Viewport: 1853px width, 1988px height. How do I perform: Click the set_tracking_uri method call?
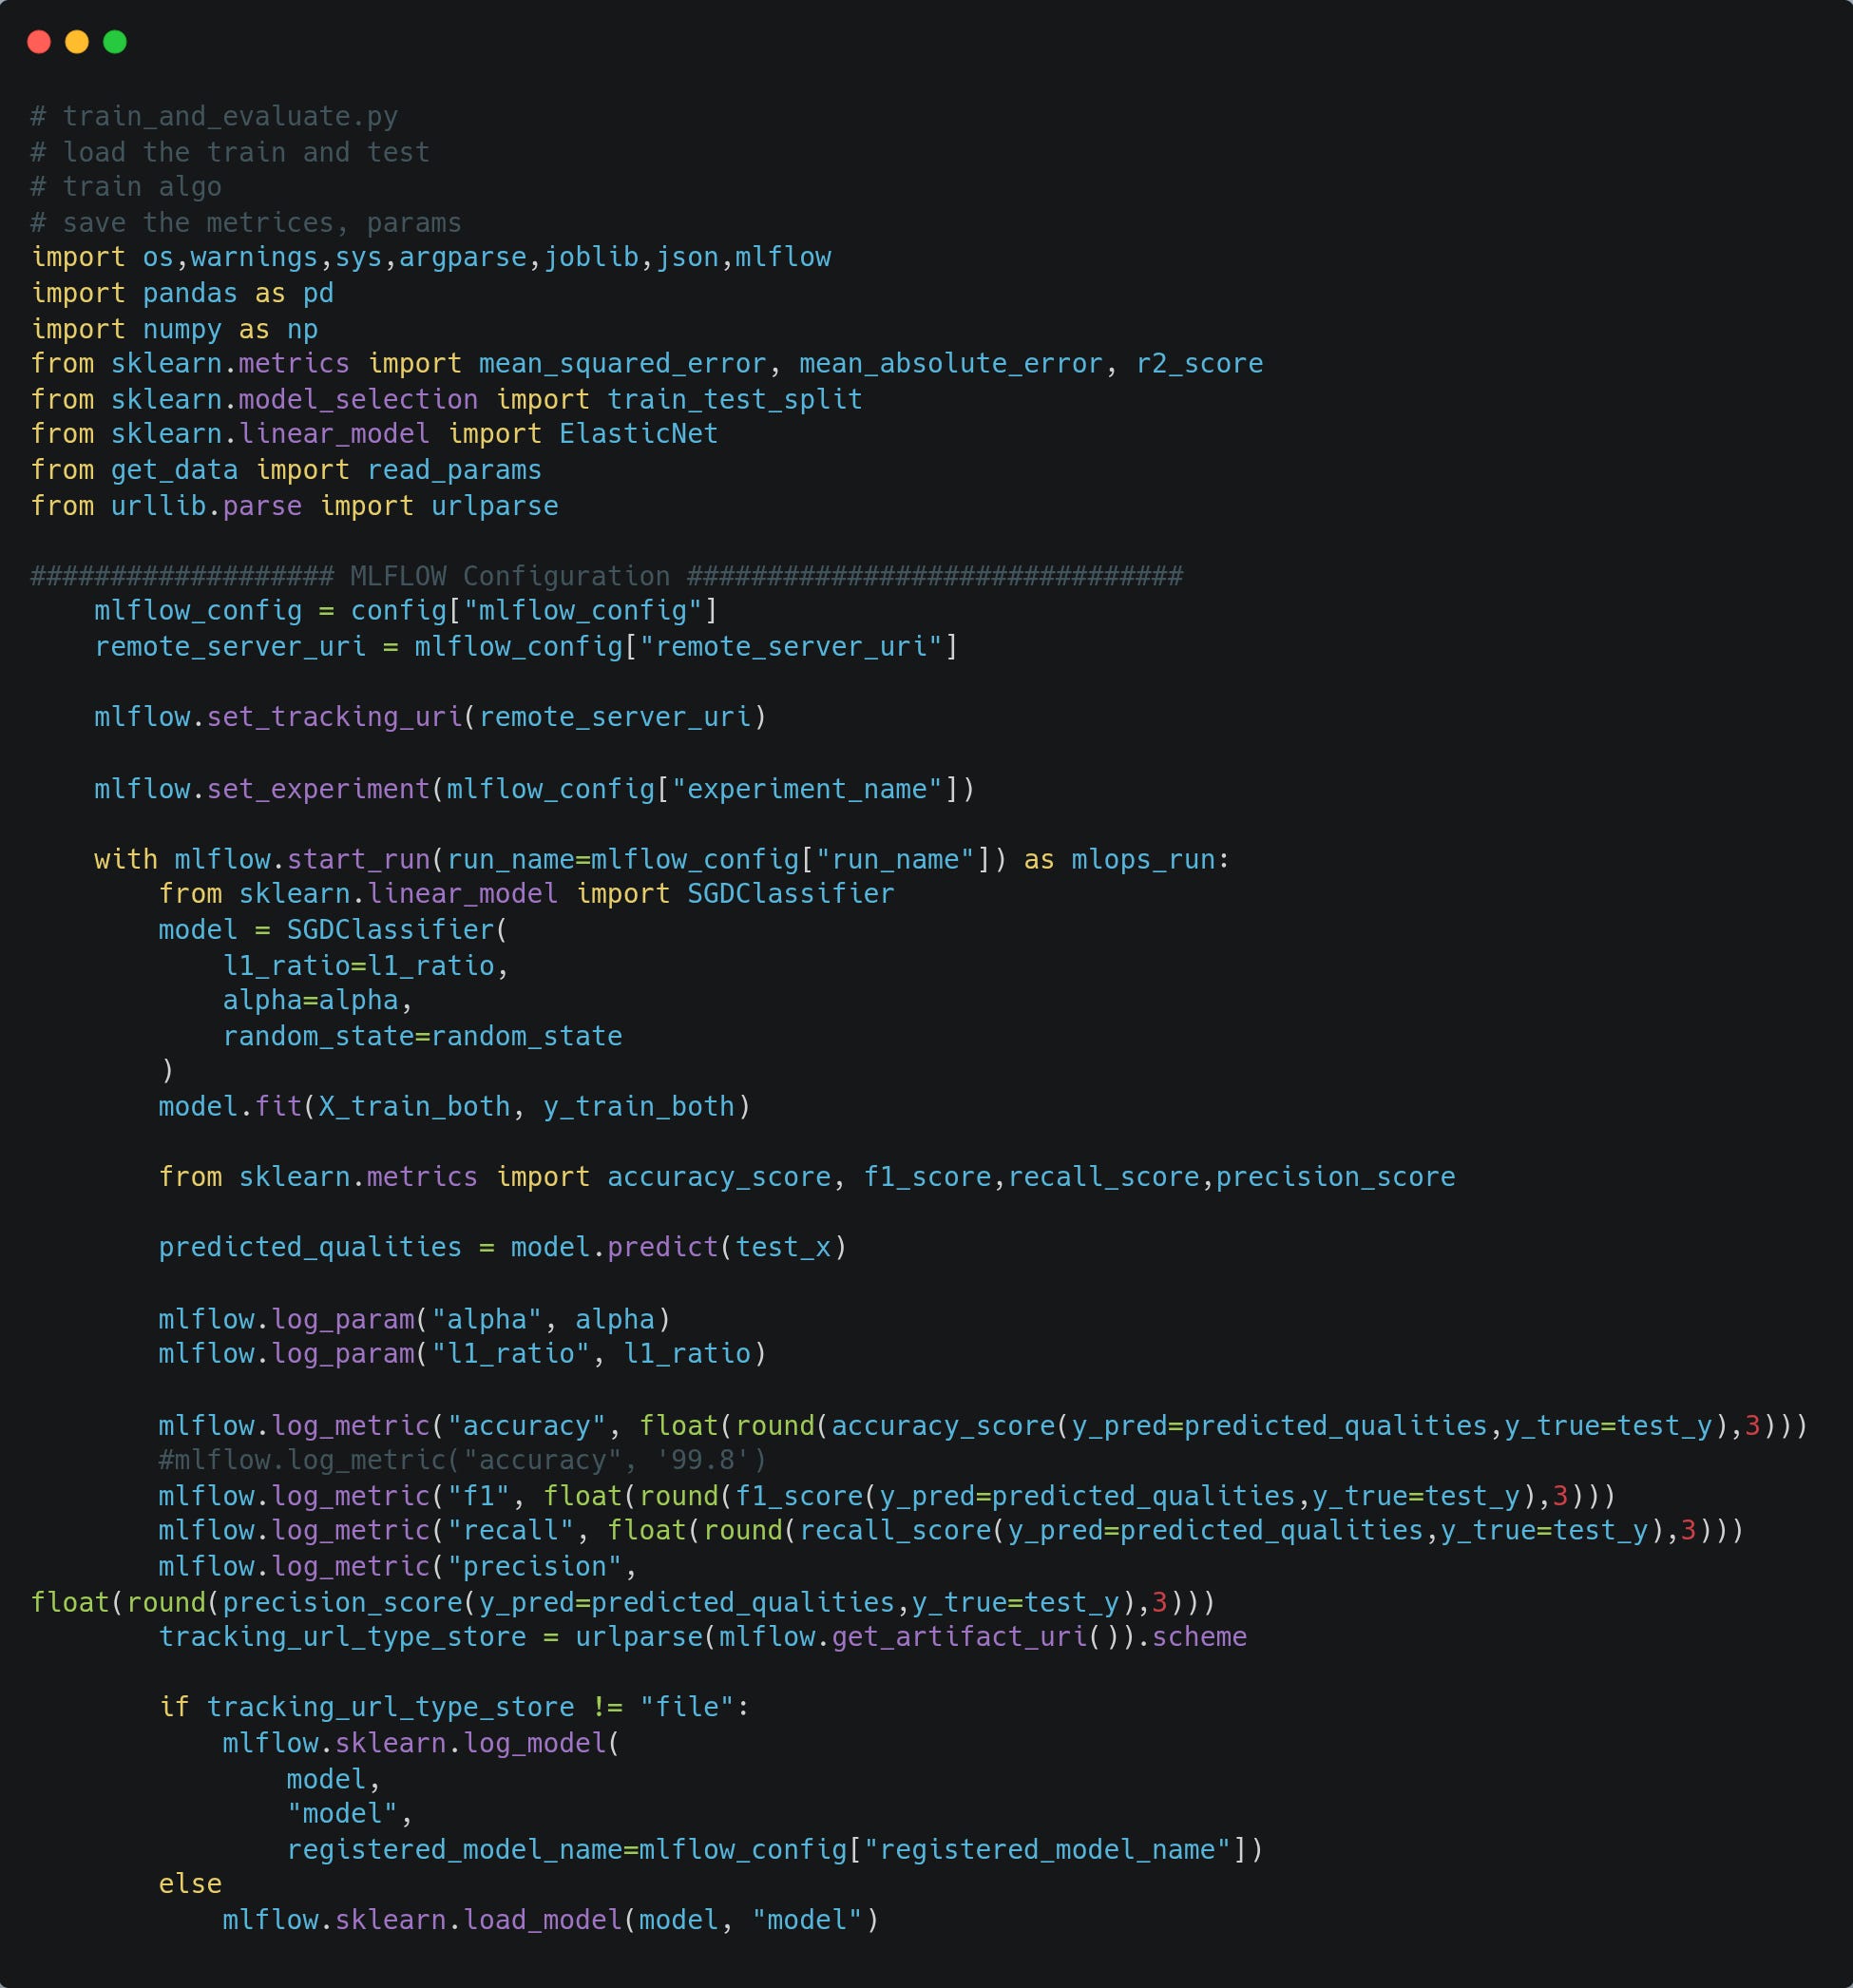pyautogui.click(x=334, y=717)
